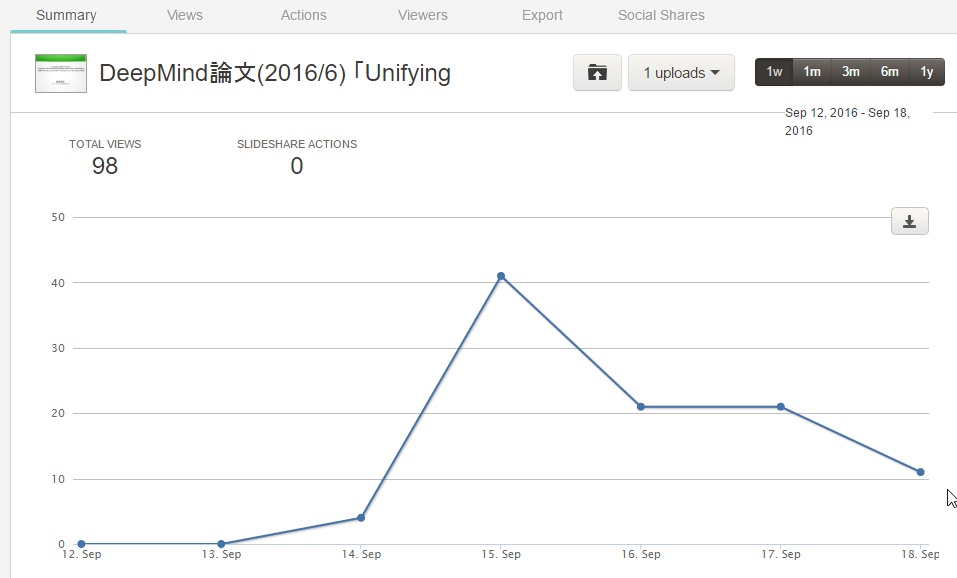Open the Social Shares tab
This screenshot has height=578, width=957.
pos(661,15)
